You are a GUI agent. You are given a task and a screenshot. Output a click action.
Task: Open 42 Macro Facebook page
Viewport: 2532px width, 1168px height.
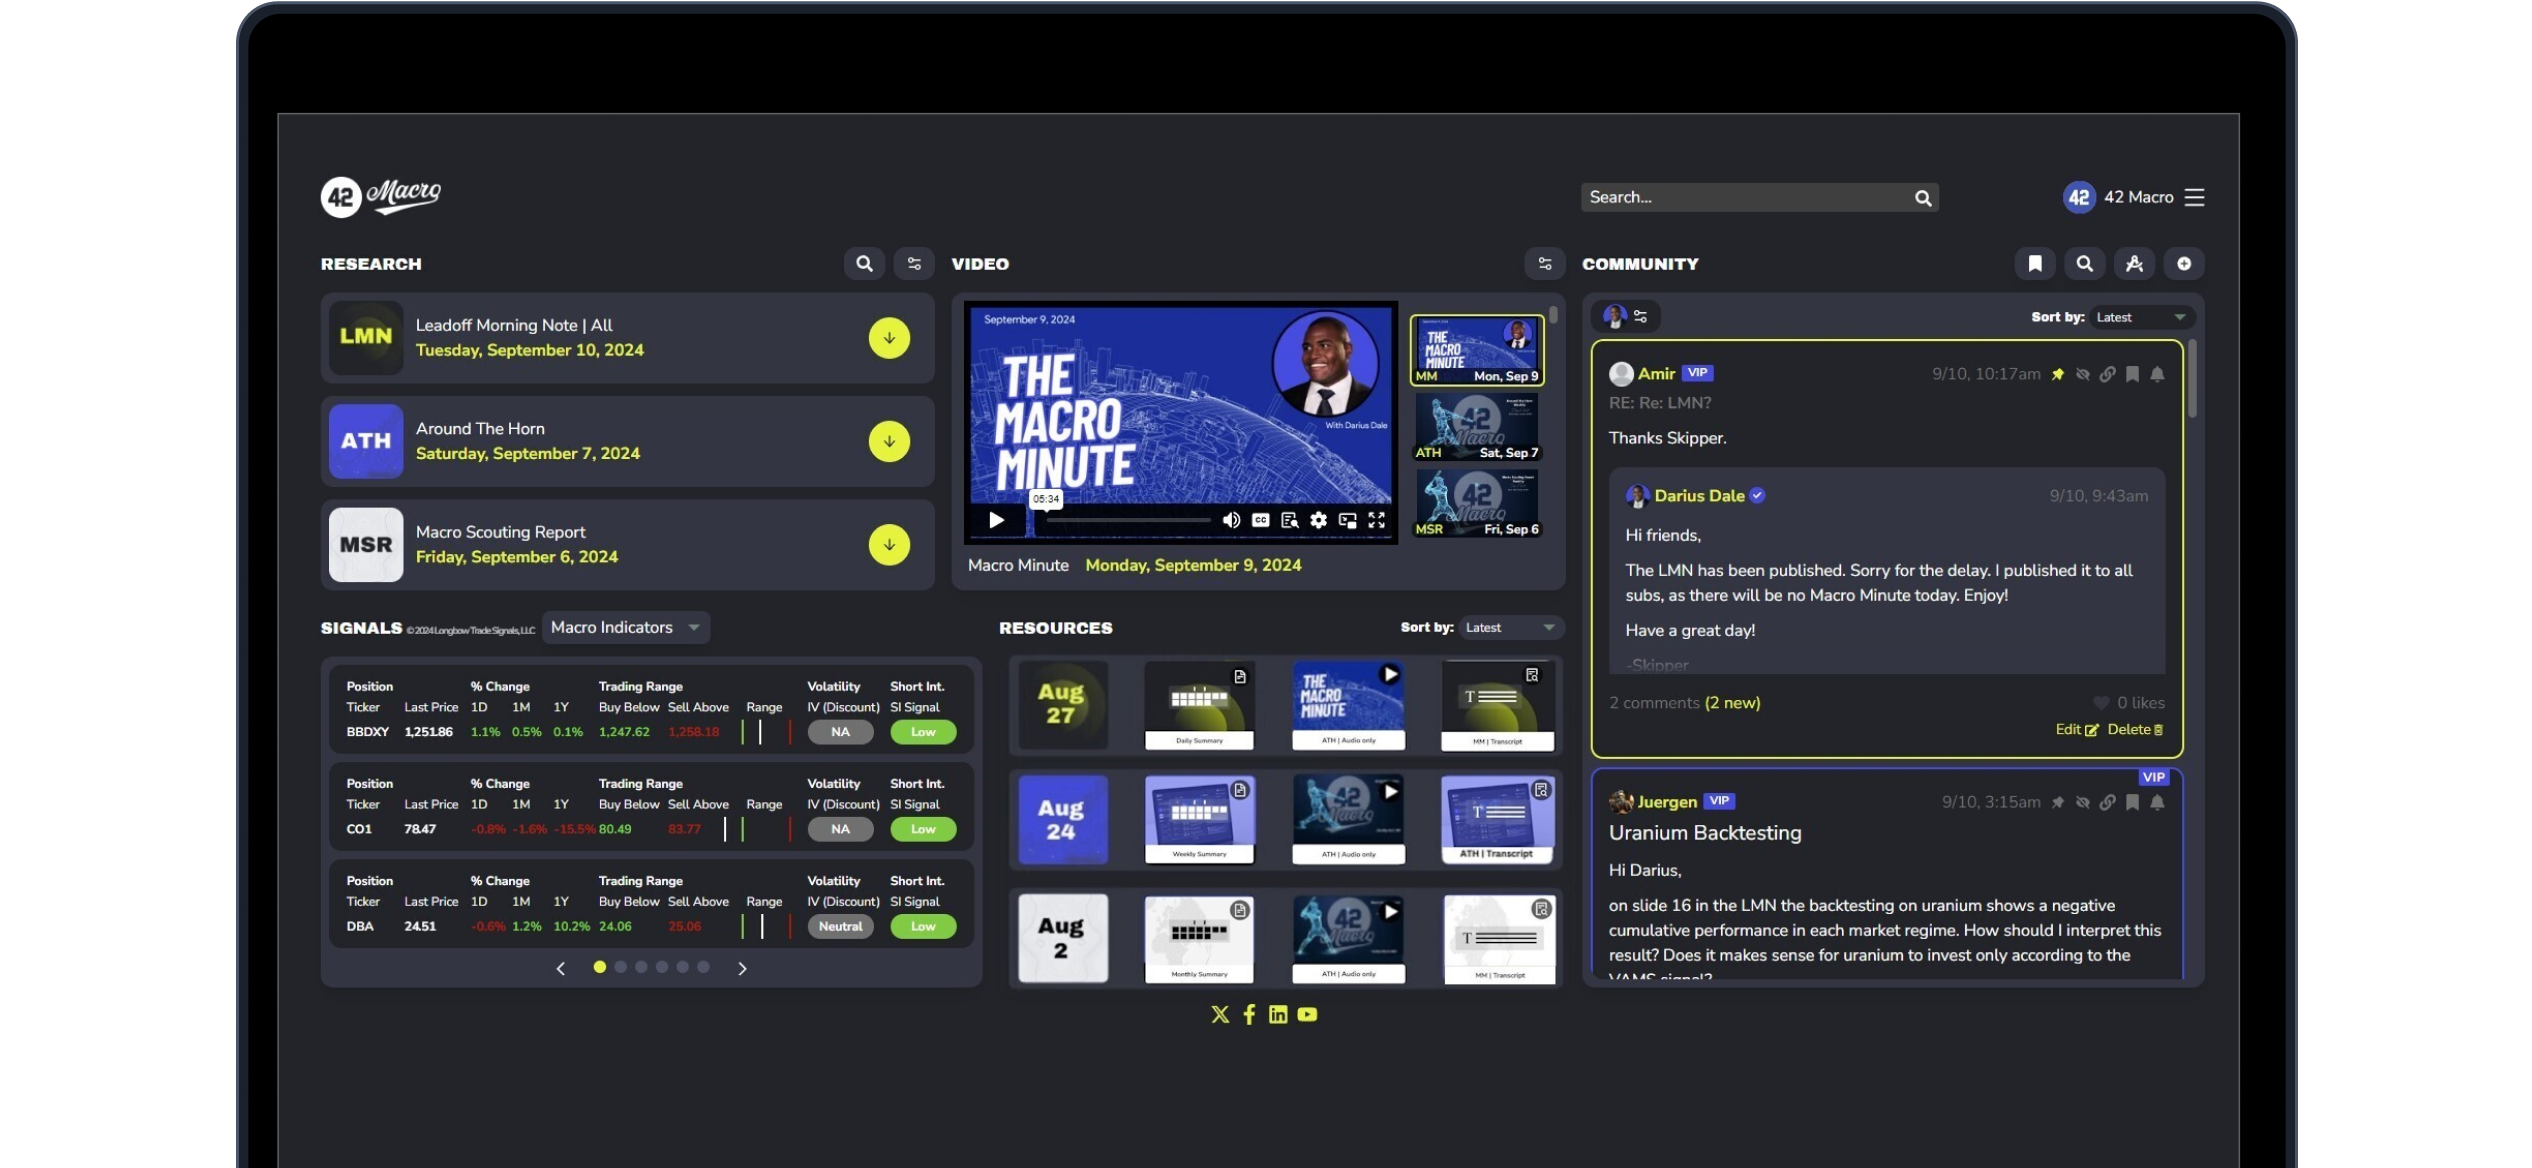coord(1249,1014)
